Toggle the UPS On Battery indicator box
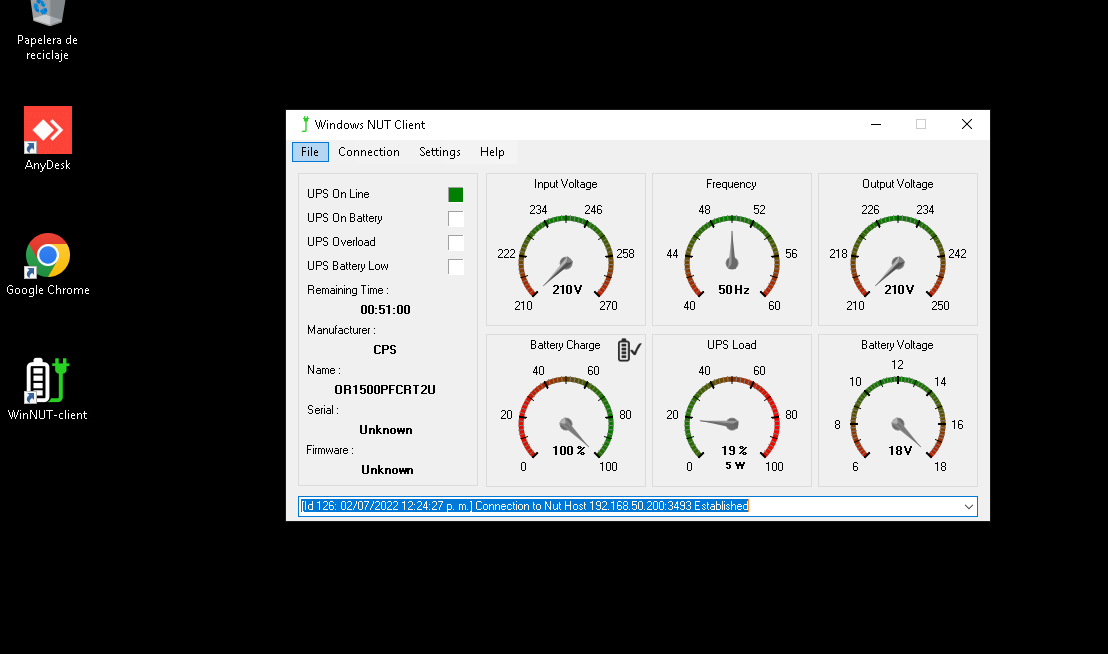This screenshot has width=1108, height=654. tap(455, 218)
